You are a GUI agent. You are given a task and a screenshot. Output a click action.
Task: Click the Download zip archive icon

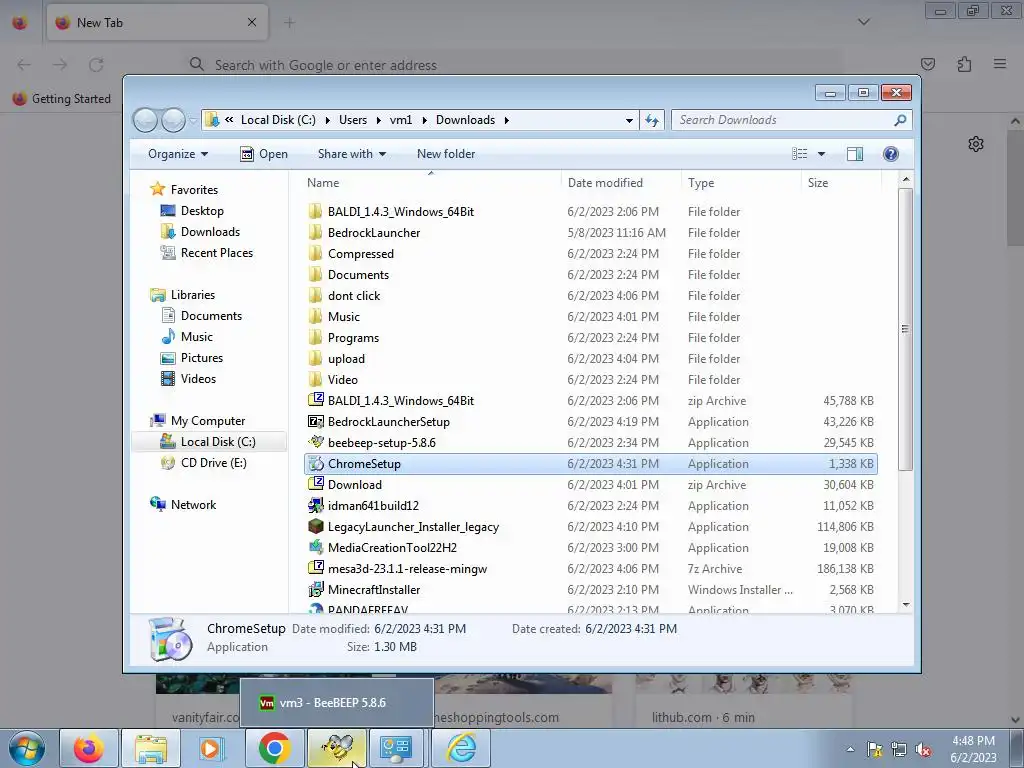coord(316,485)
